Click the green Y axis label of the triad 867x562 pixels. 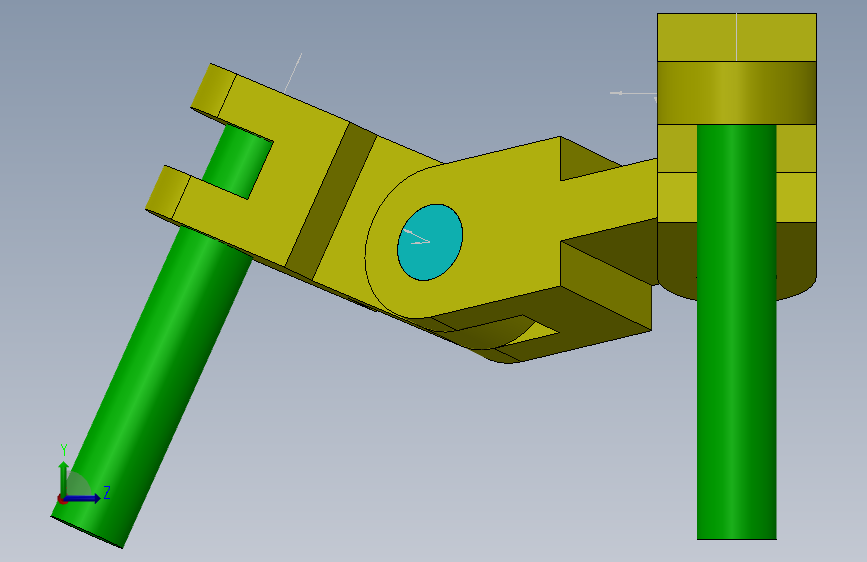click(64, 450)
